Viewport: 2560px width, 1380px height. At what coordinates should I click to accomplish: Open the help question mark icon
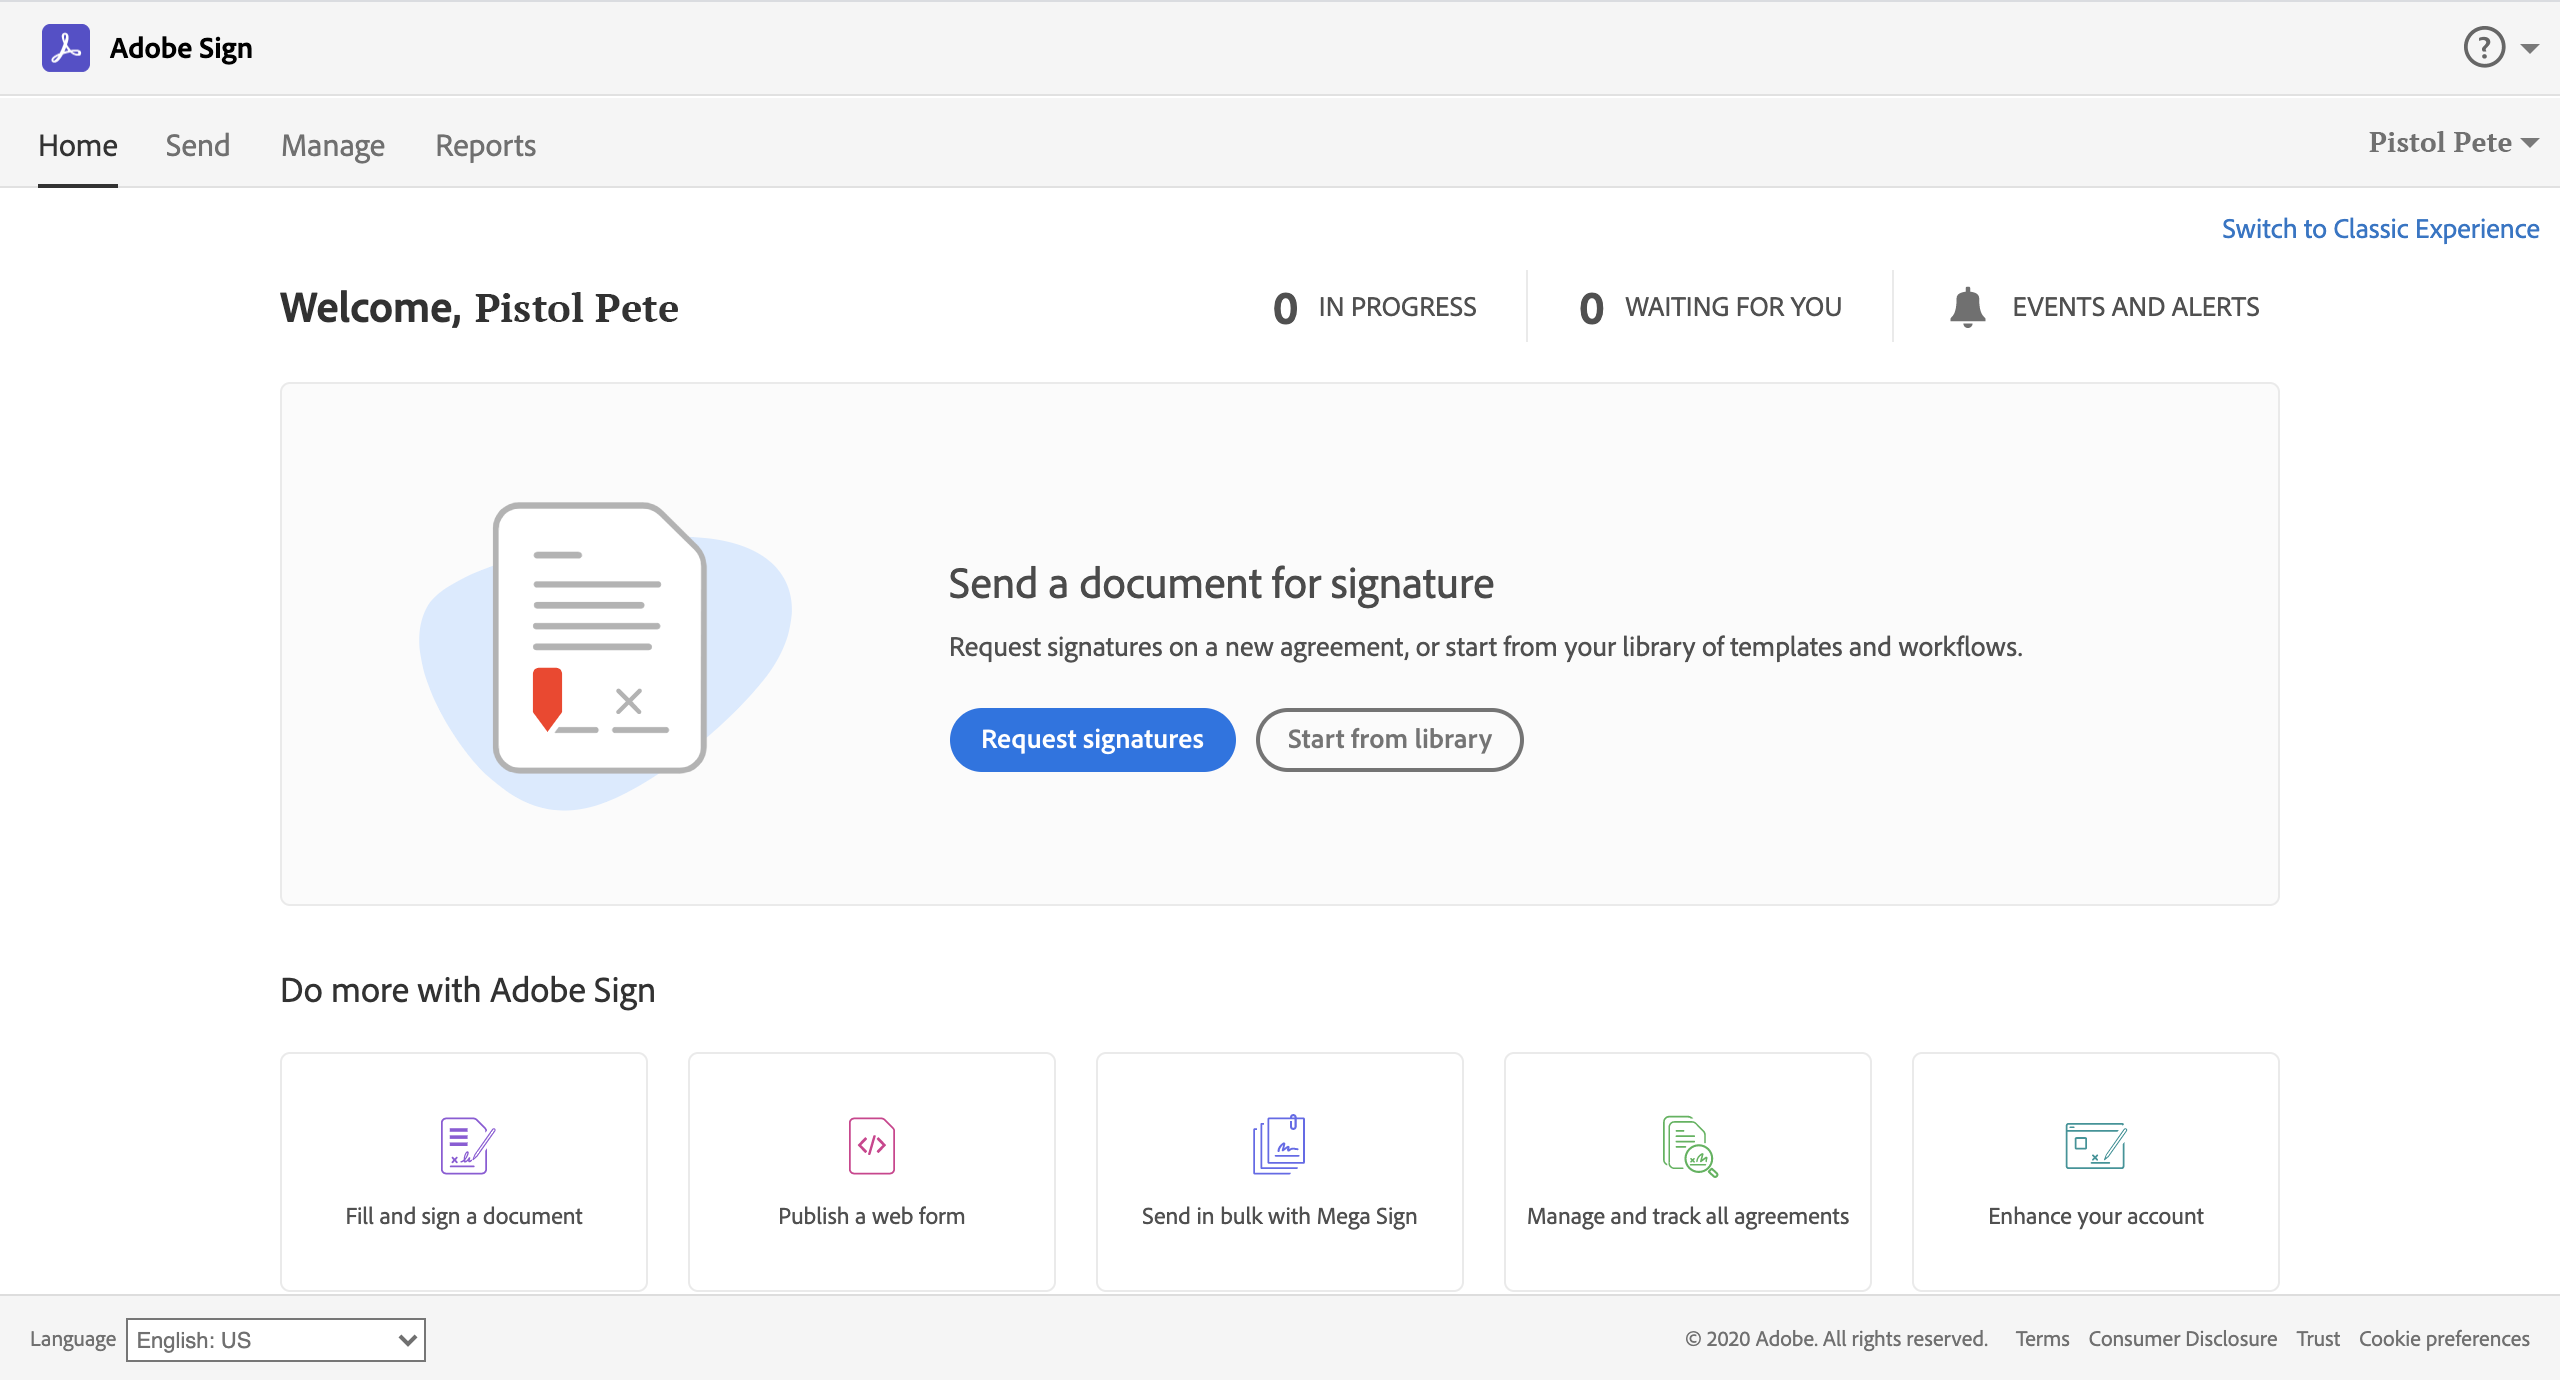pos(2484,47)
